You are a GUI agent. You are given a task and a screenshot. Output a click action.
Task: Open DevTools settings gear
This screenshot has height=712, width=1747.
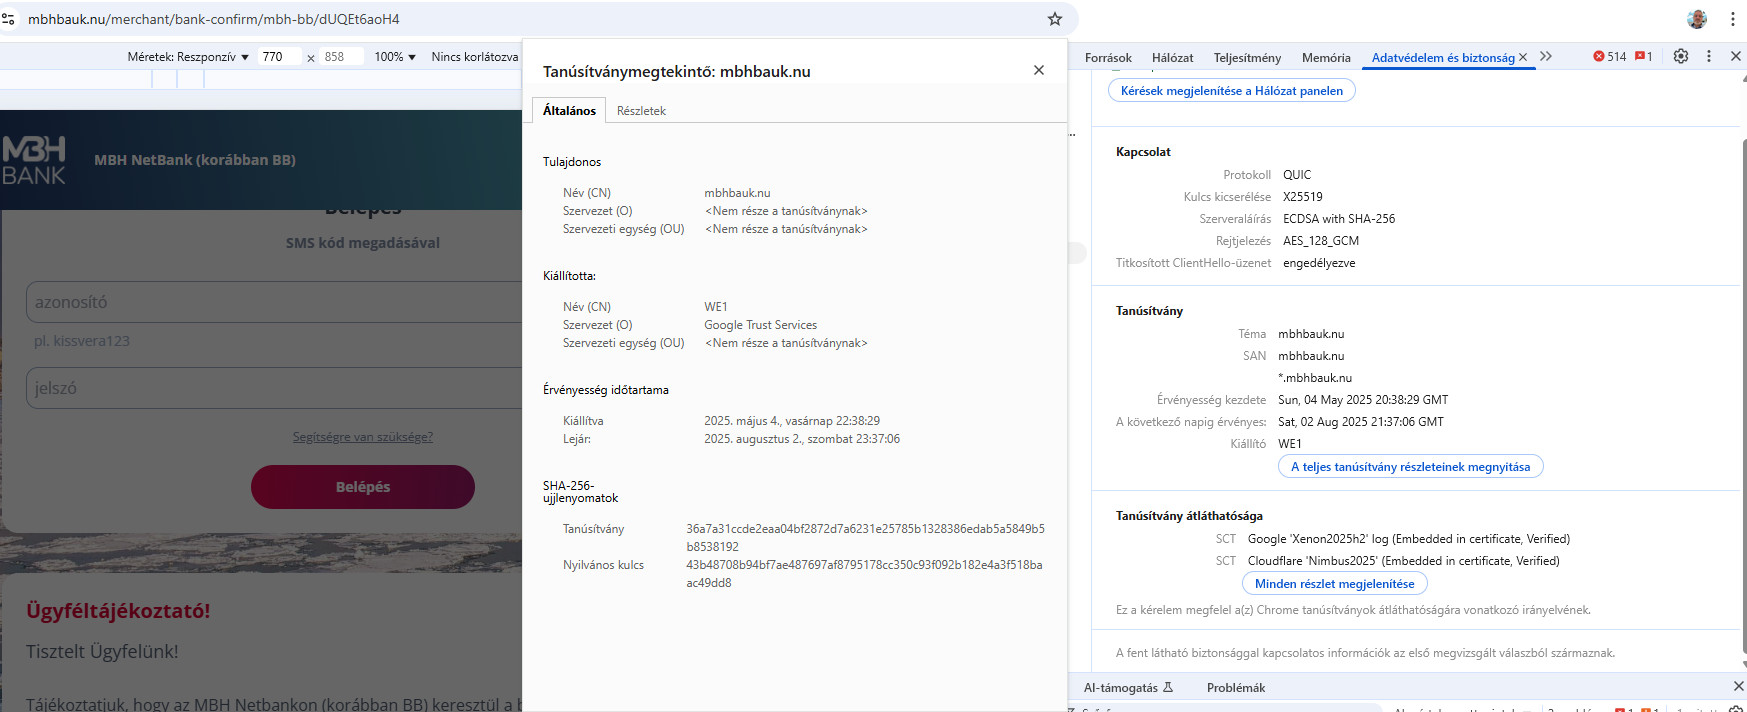[1681, 57]
